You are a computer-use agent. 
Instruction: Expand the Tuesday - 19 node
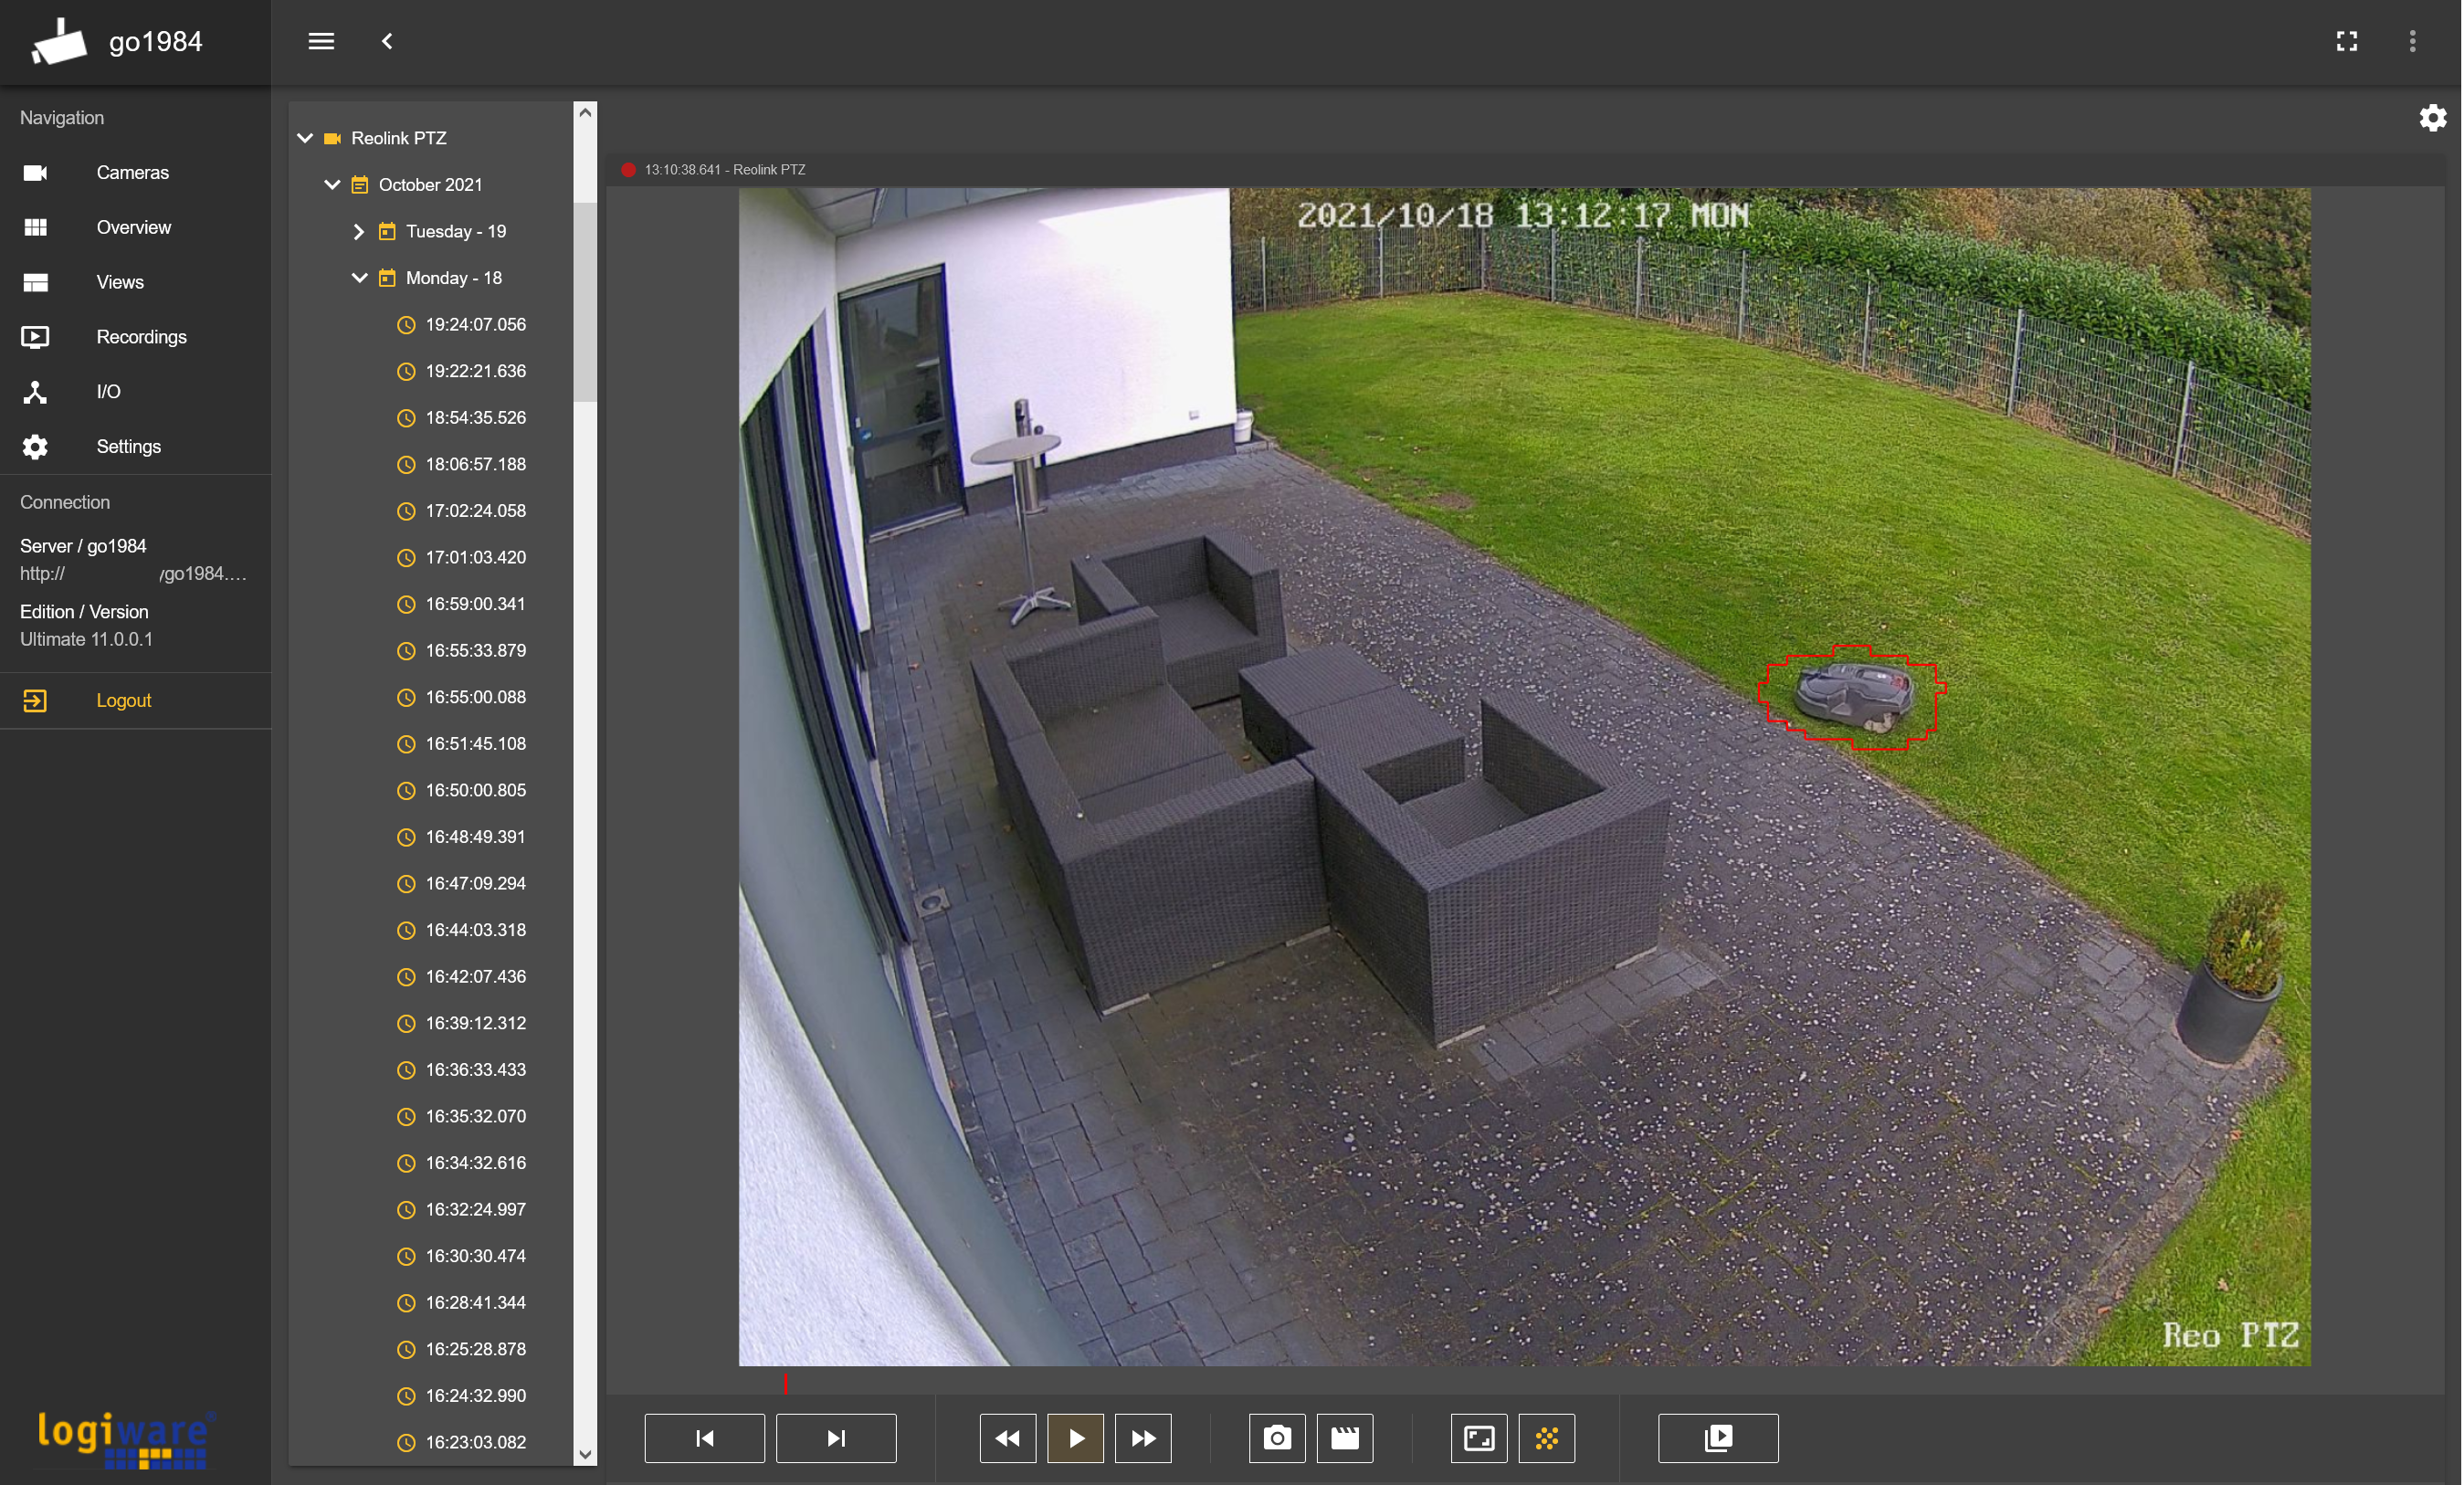point(359,231)
